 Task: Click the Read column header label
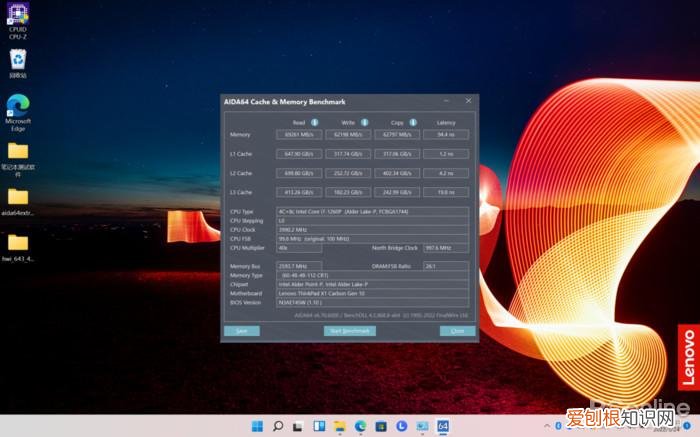299,123
